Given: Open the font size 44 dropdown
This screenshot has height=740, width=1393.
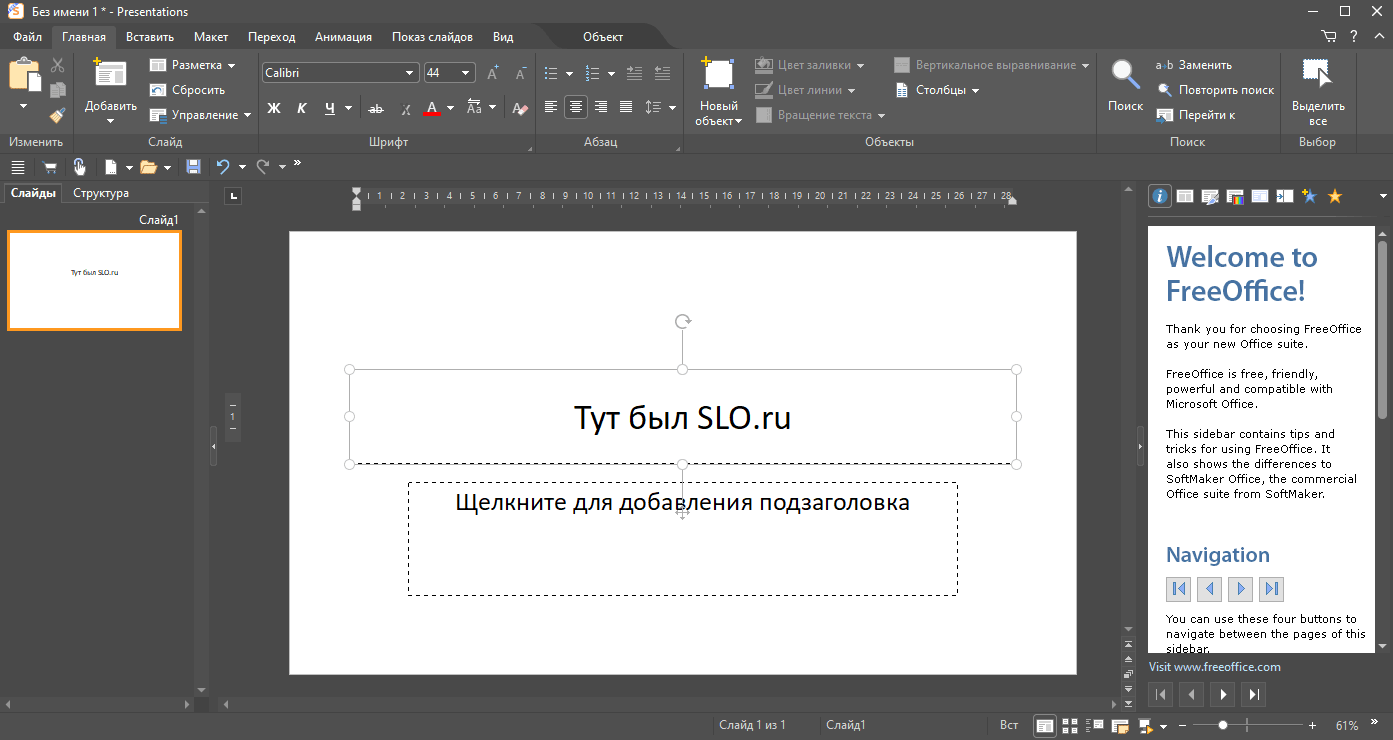Looking at the screenshot, I should coord(467,73).
